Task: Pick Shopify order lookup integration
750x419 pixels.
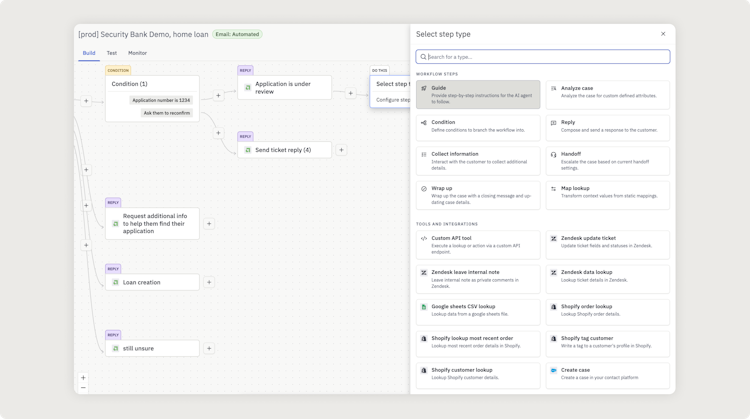Action: point(607,311)
